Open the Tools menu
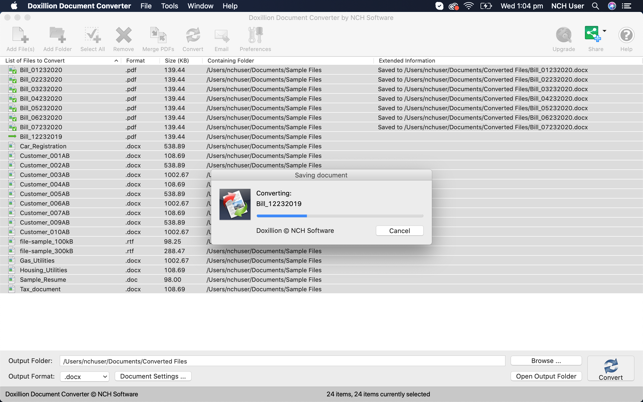The width and height of the screenshot is (643, 402). pos(169,6)
